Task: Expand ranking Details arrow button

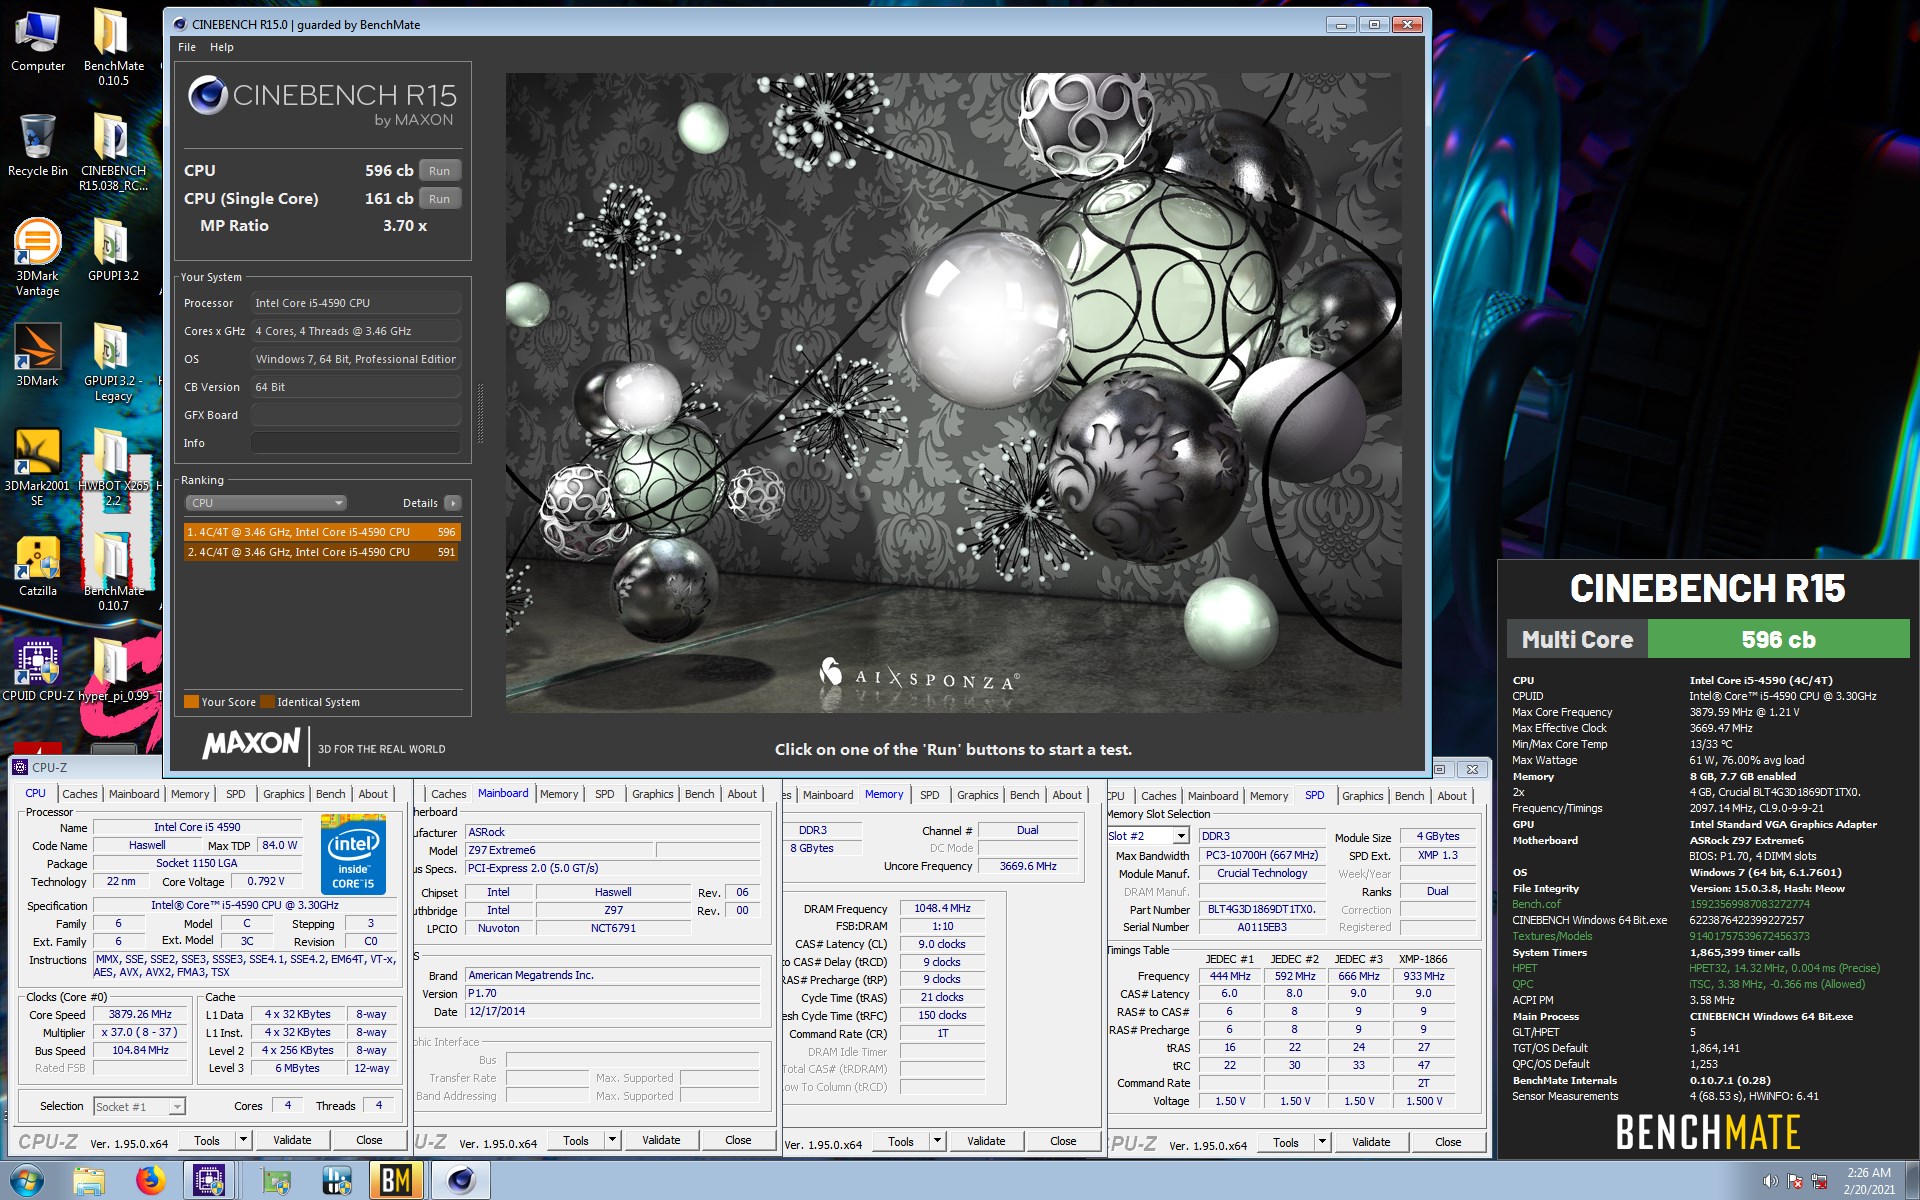Action: (453, 503)
